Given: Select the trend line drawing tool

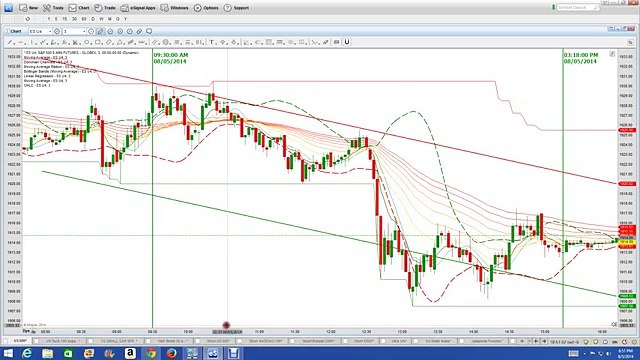Looking at the screenshot, I should (x=10, y=42).
